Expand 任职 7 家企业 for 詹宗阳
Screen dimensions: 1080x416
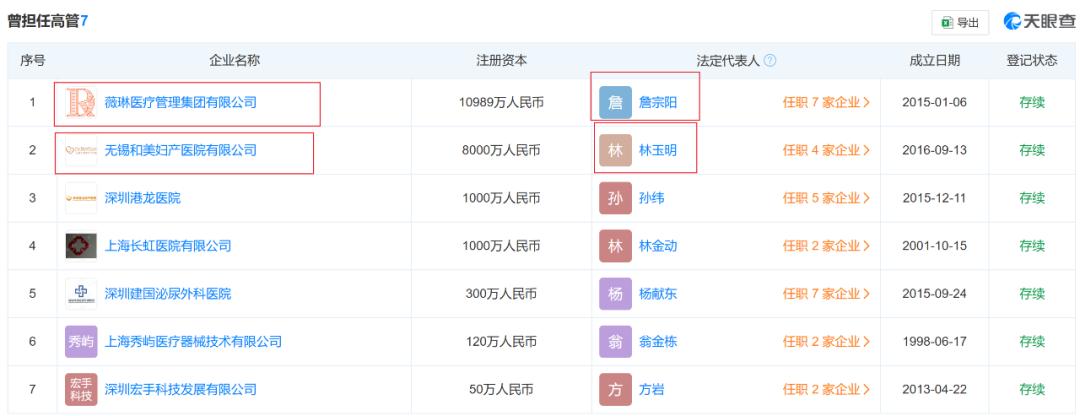pos(826,102)
